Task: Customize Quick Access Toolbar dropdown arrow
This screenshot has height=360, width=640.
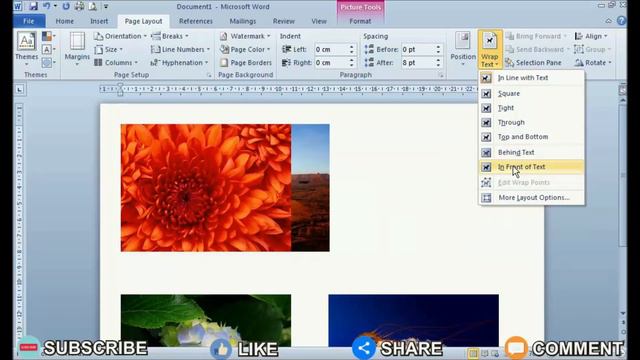Action: coord(106,7)
